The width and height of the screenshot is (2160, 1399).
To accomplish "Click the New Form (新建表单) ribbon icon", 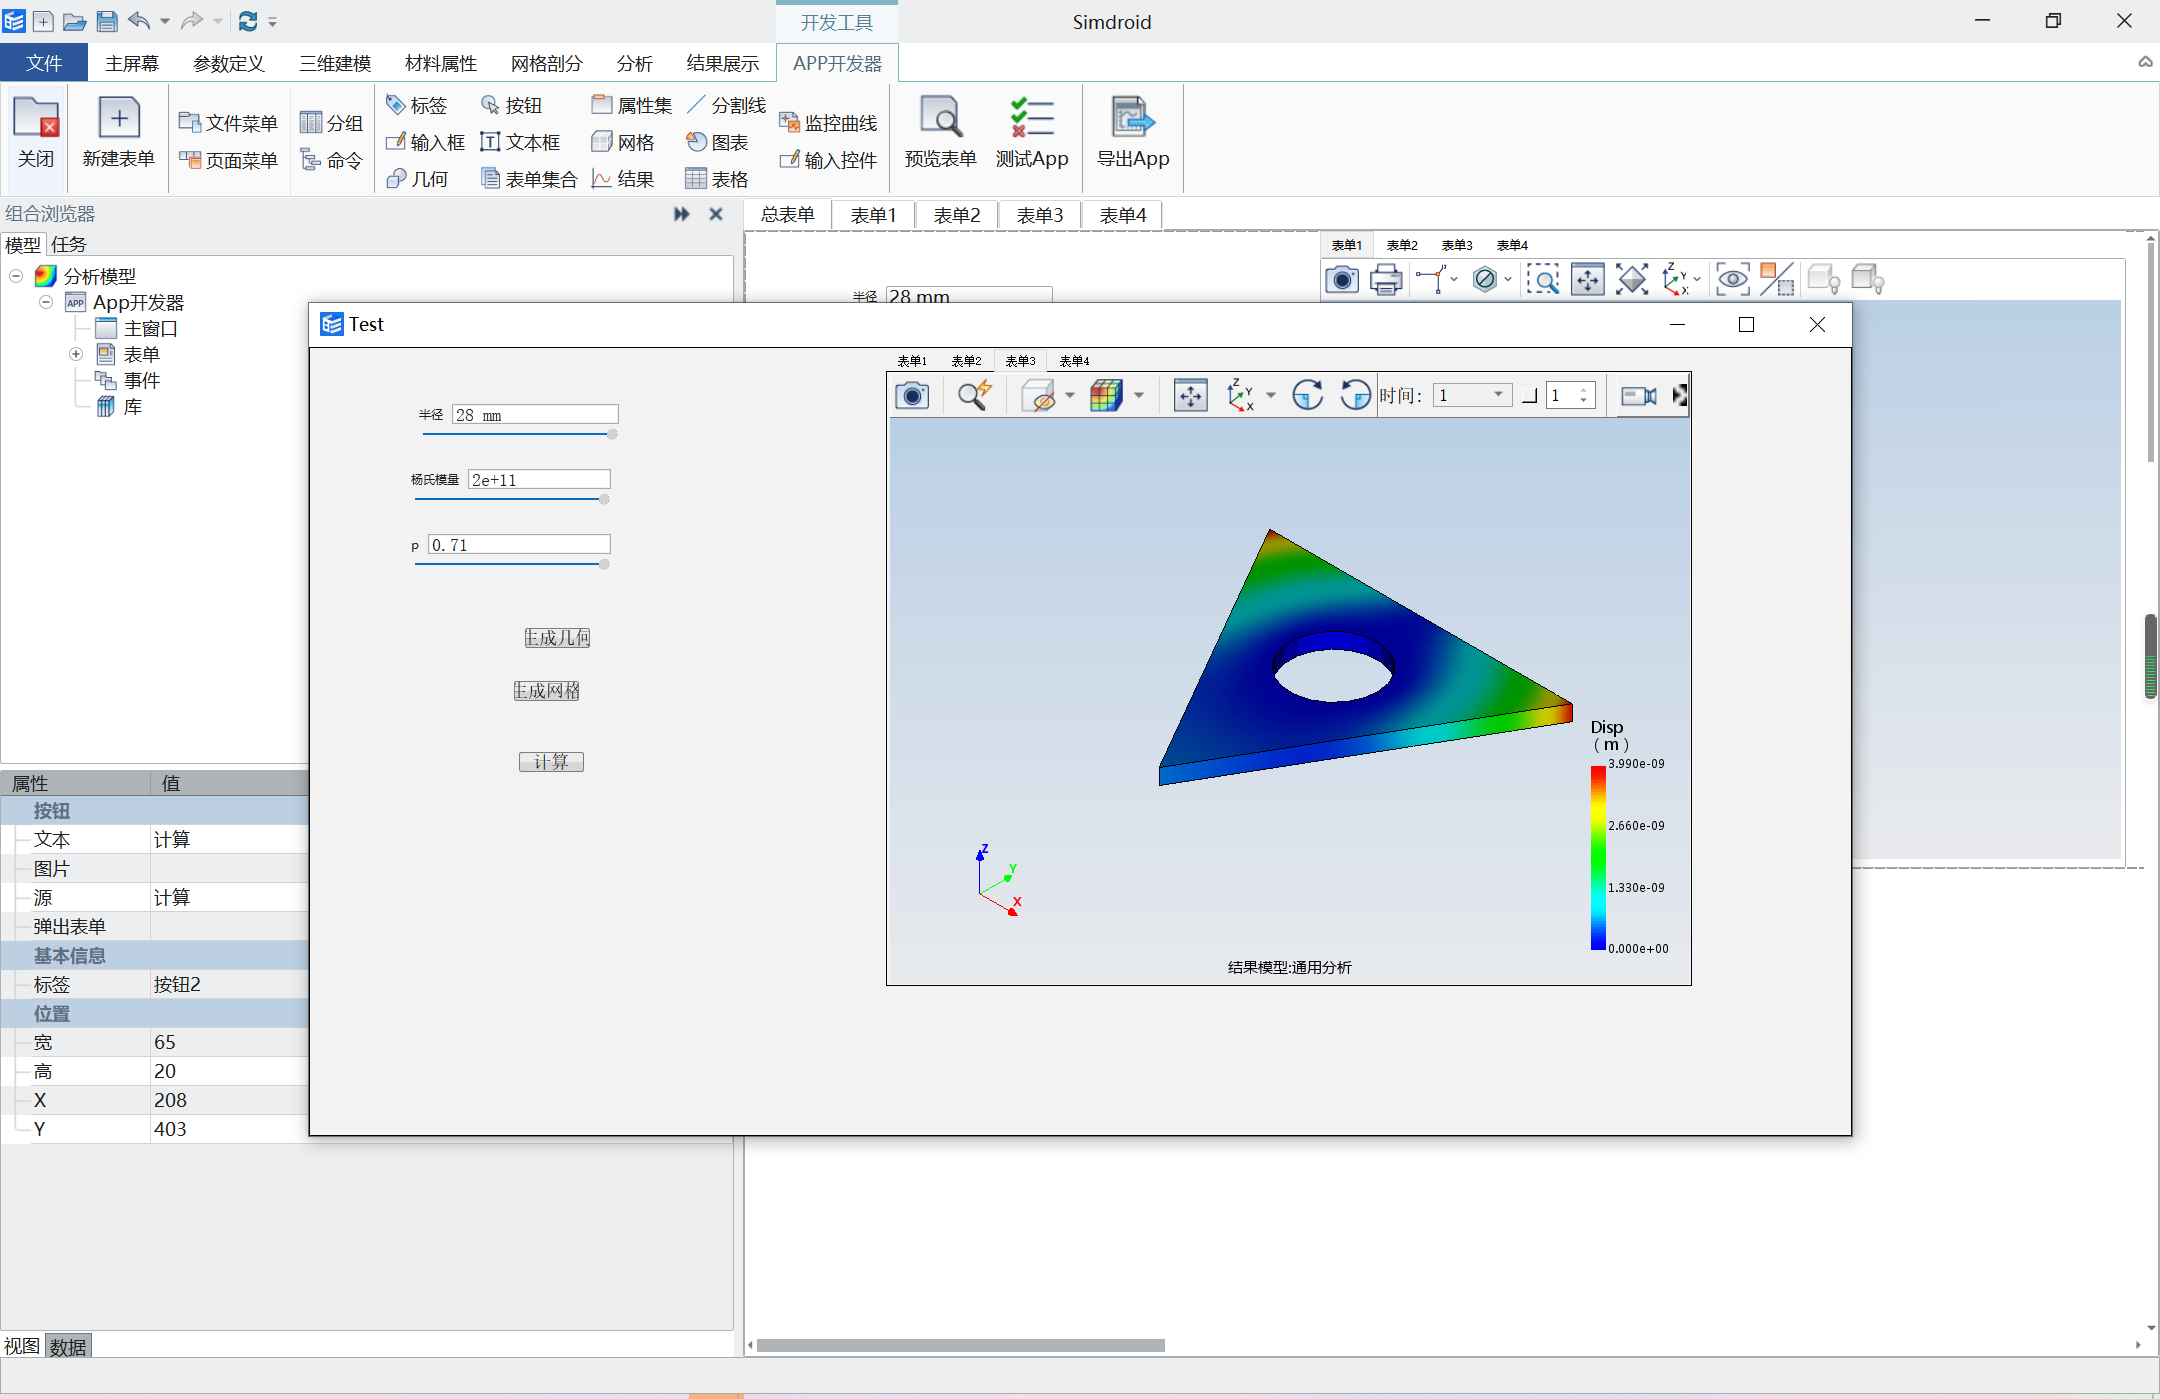I will [118, 133].
